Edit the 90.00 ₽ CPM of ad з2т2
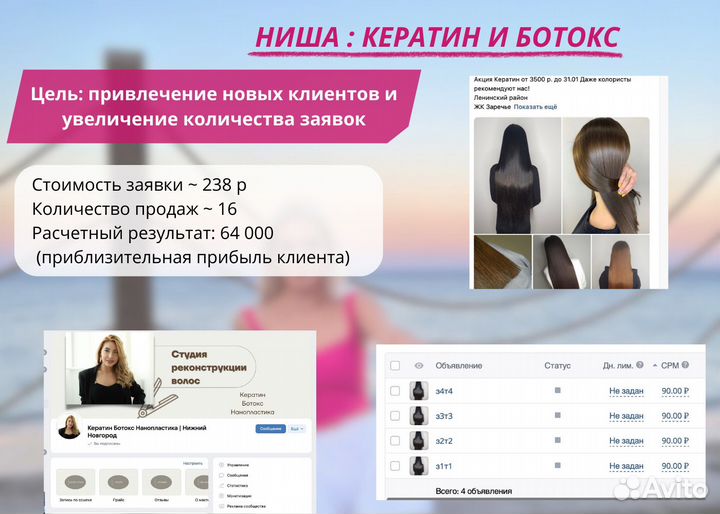The height and width of the screenshot is (514, 720). (x=675, y=441)
